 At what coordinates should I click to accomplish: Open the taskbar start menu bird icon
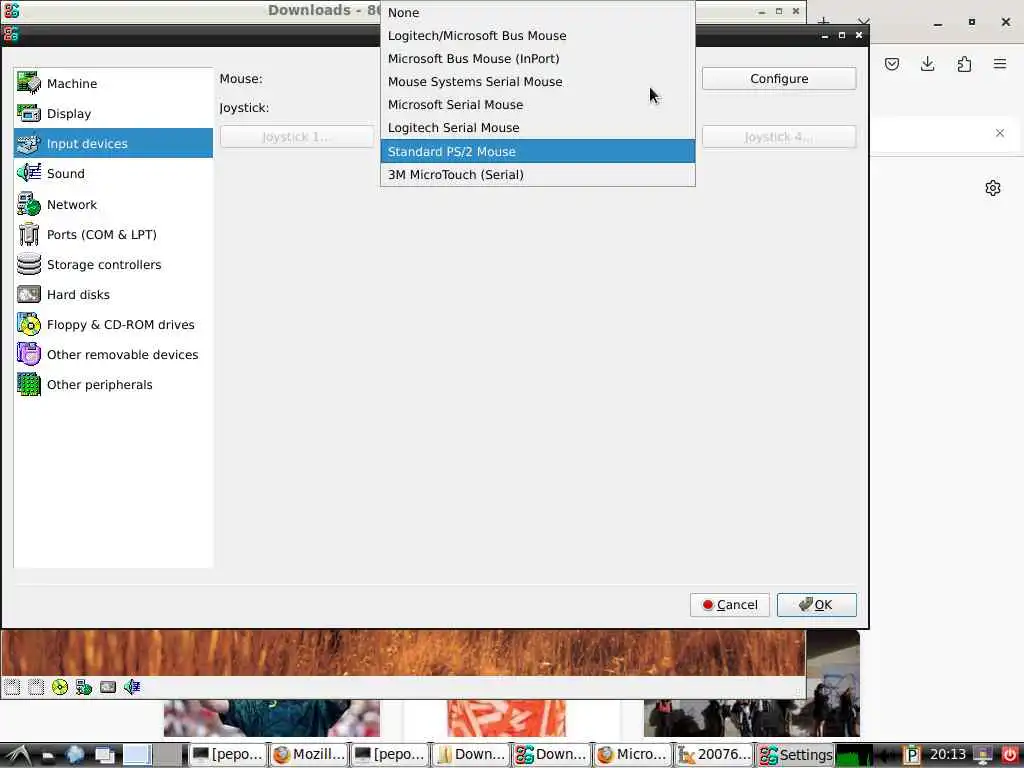coord(16,755)
